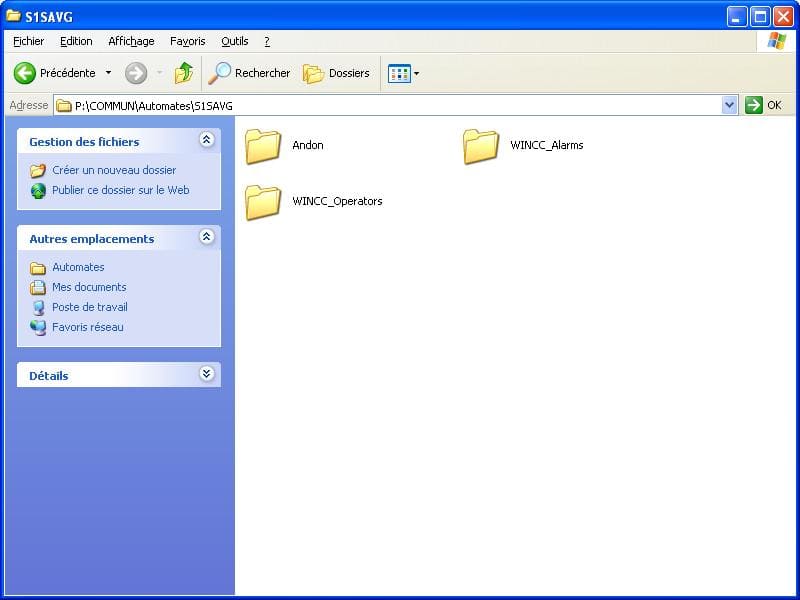Open the Rechercher search tool
Image resolution: width=800 pixels, height=600 pixels.
[x=249, y=73]
